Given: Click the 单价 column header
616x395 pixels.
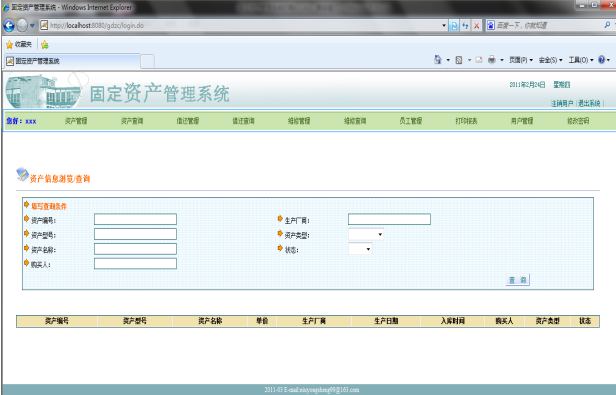Looking at the screenshot, I should 262,321.
